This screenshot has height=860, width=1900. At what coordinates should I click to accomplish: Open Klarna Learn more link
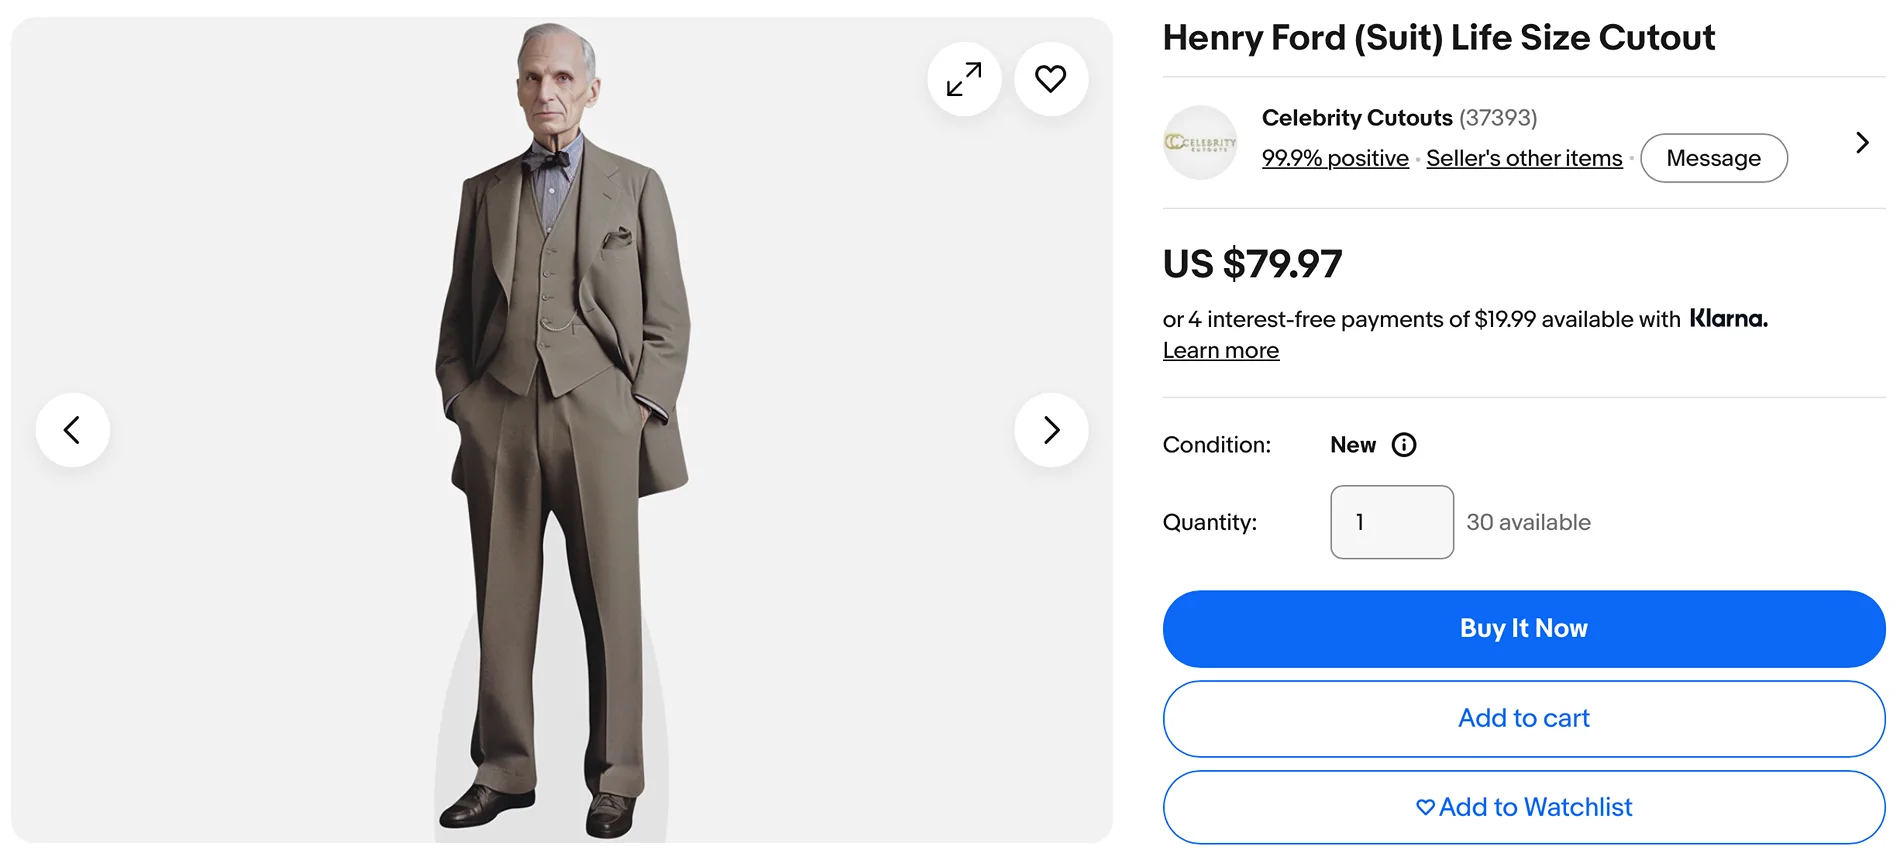coord(1221,351)
